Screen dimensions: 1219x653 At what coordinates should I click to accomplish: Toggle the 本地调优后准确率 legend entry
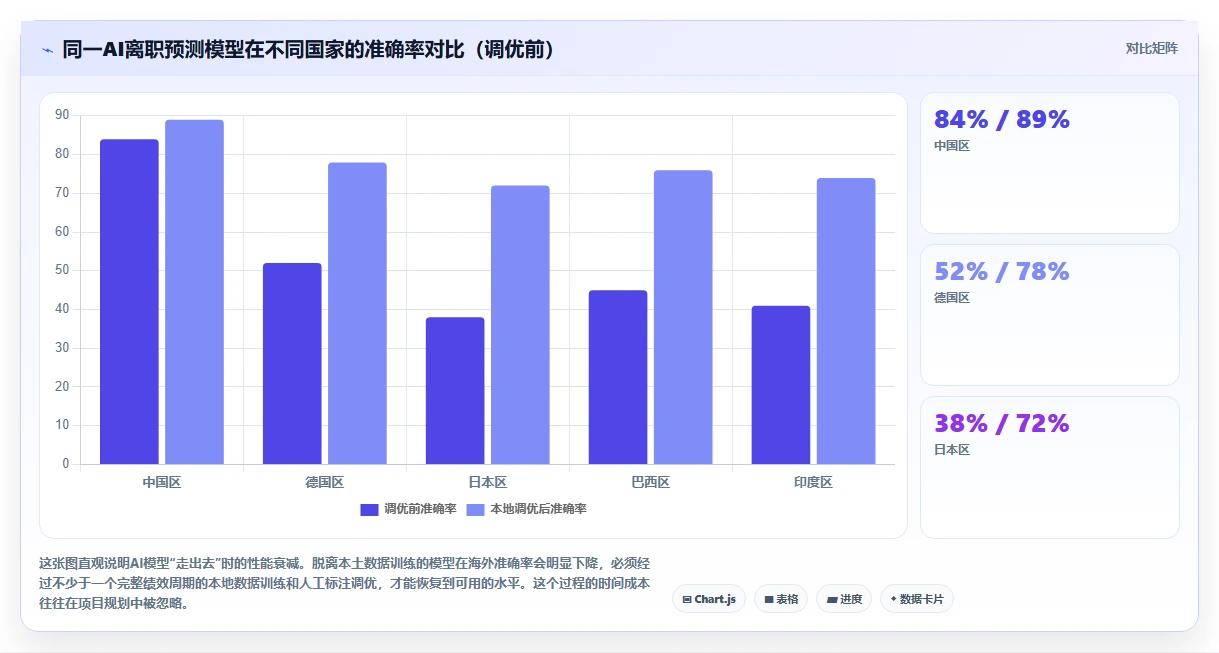click(x=527, y=509)
